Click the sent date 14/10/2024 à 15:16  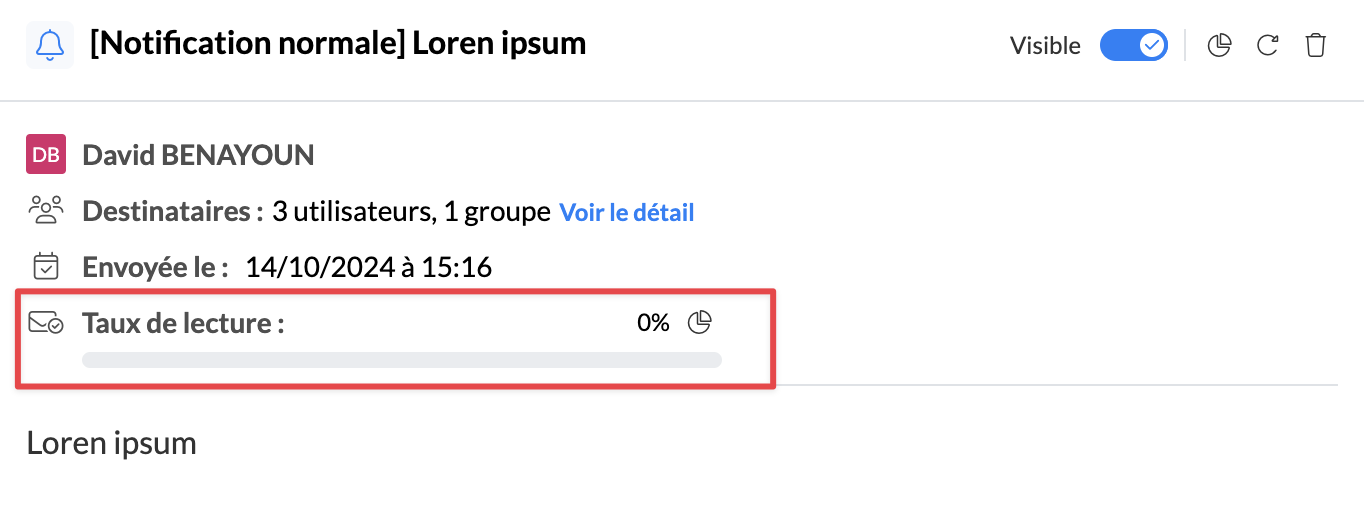tap(368, 267)
